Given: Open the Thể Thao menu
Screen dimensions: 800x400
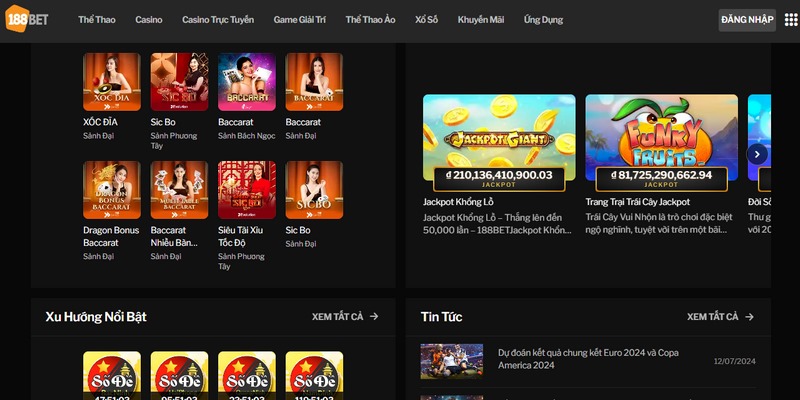Looking at the screenshot, I should coord(97,20).
